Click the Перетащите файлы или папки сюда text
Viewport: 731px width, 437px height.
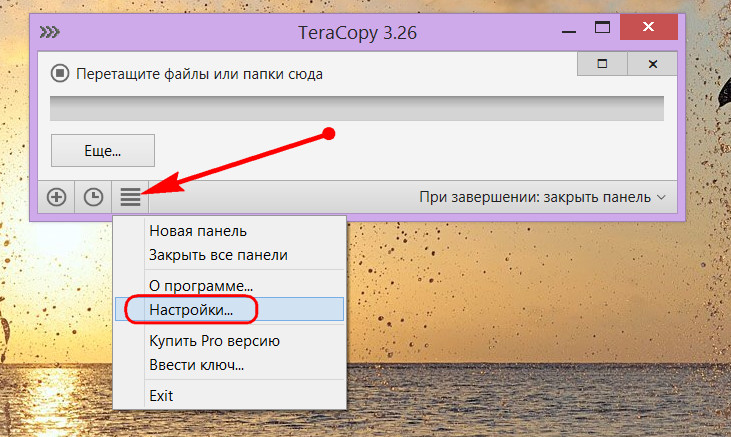pyautogui.click(x=199, y=74)
